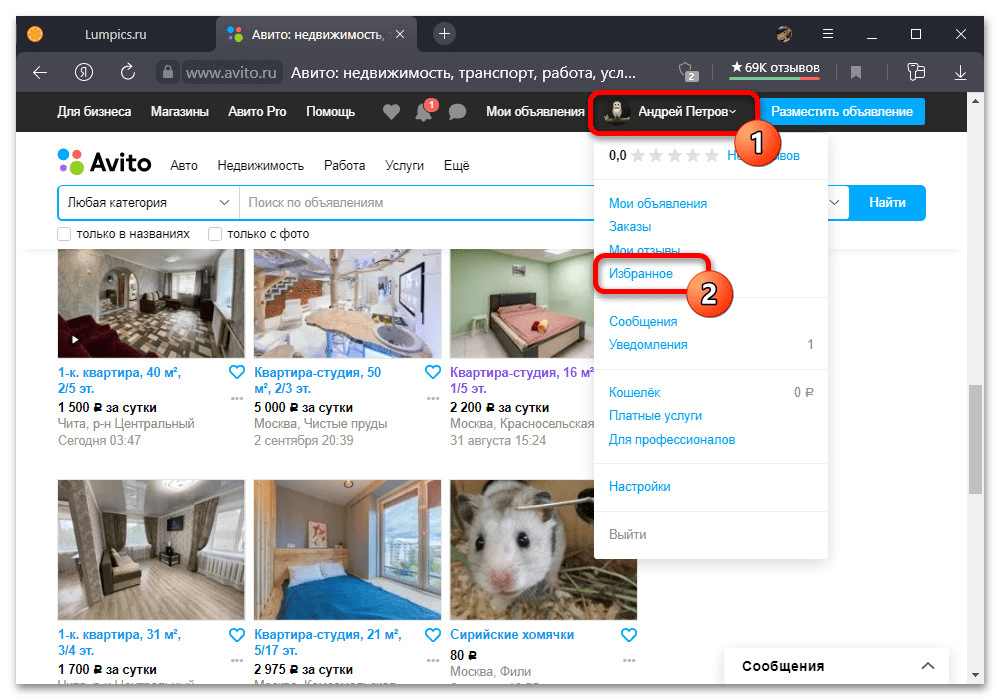The width and height of the screenshot is (1000, 700).
Task: Enable 'только в названиях' checkbox
Action: pyautogui.click(x=65, y=234)
